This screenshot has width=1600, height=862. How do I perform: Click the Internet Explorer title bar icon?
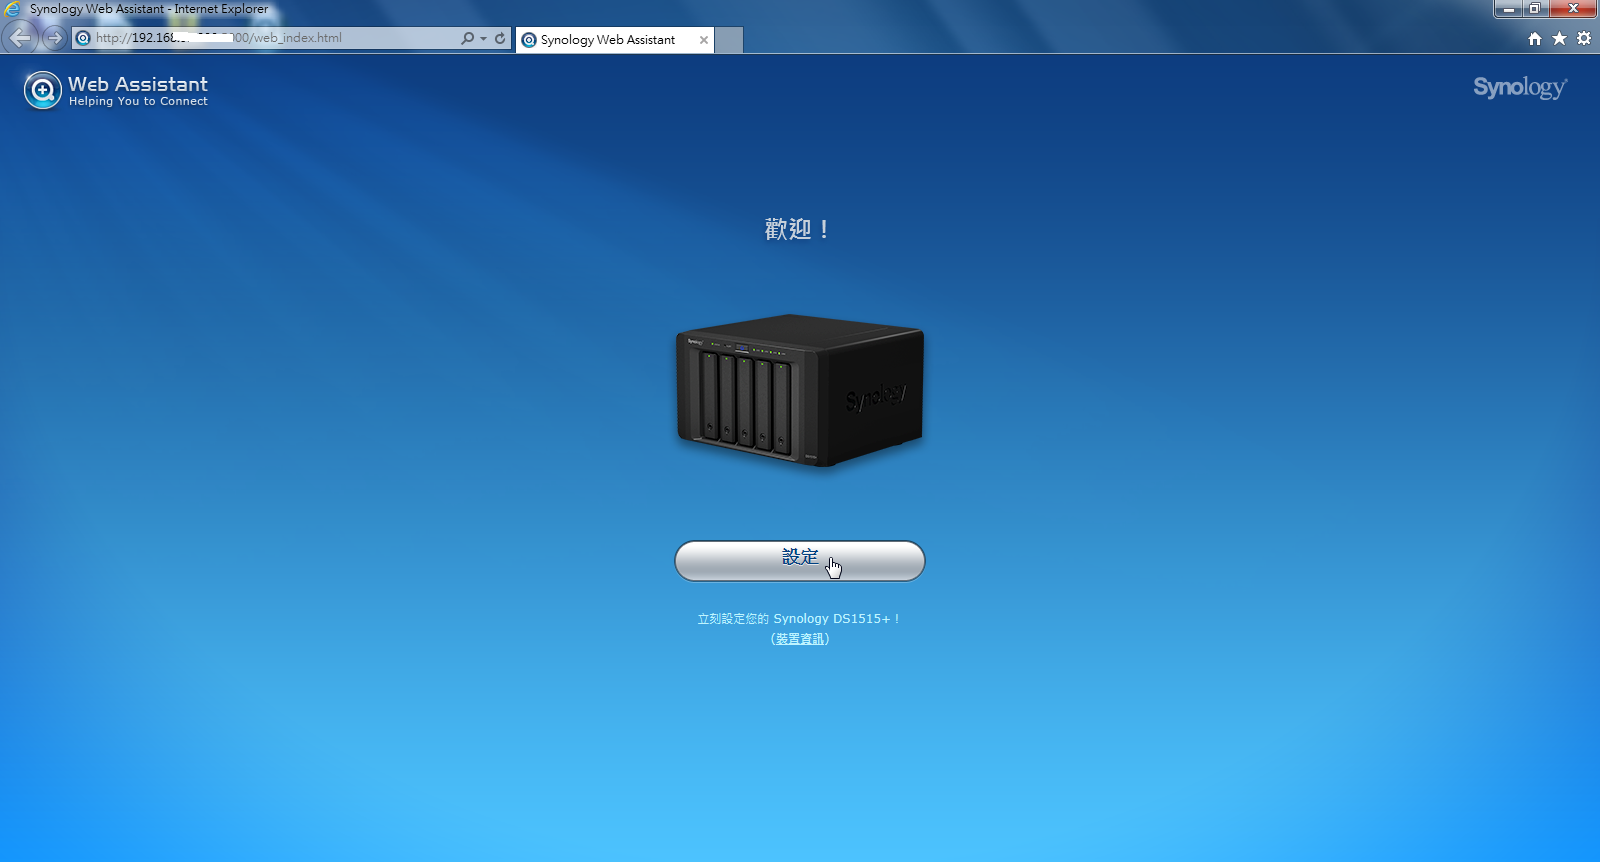pos(12,9)
